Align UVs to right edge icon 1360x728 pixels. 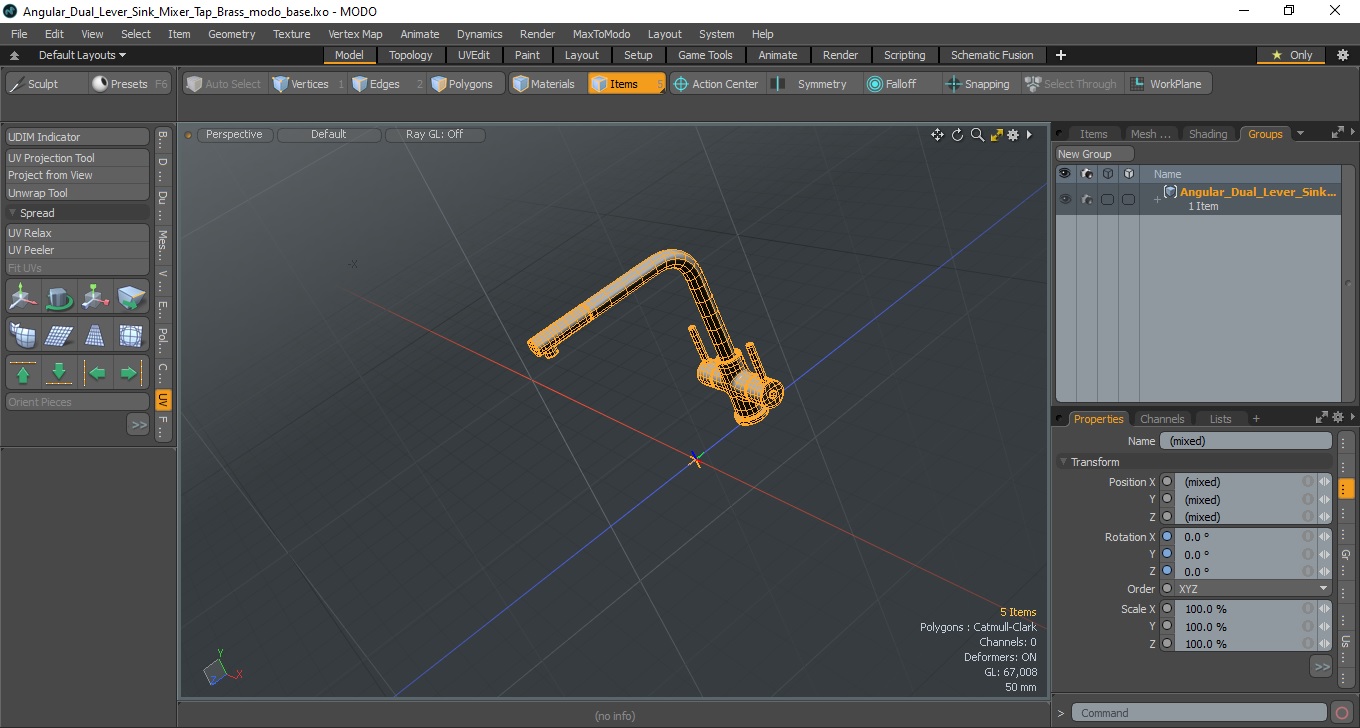point(131,373)
